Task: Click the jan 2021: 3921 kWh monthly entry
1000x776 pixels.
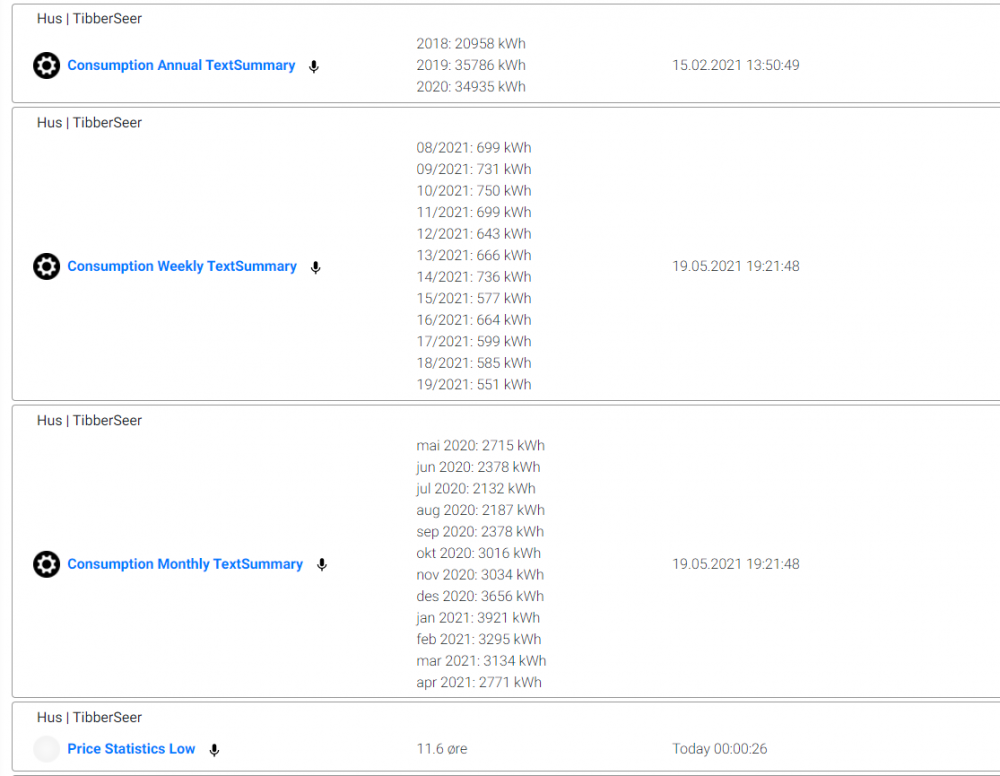Action: point(479,618)
